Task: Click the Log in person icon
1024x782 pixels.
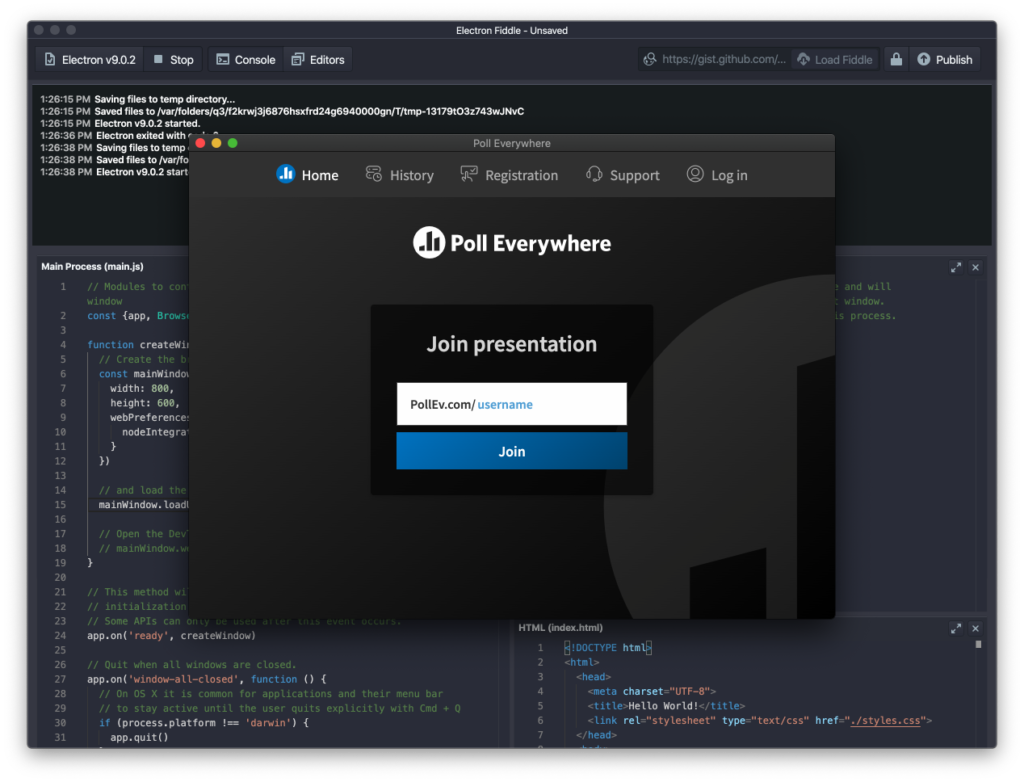Action: [694, 174]
